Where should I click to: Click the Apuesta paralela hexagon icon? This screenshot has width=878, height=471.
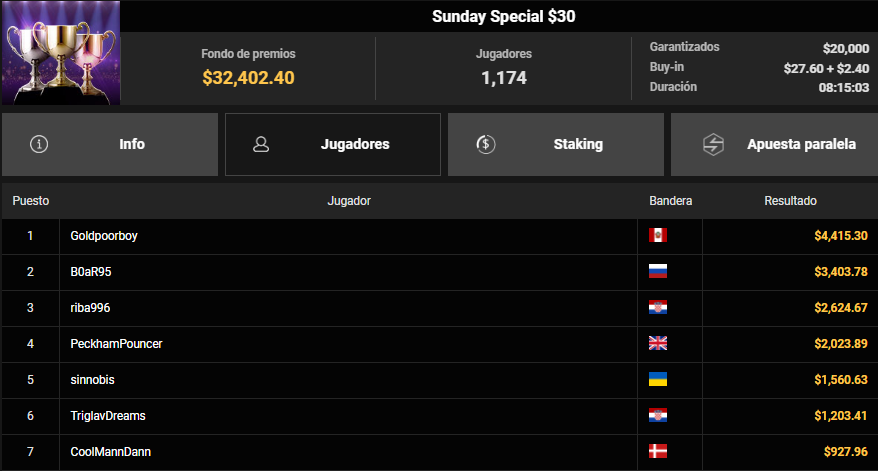(x=713, y=144)
